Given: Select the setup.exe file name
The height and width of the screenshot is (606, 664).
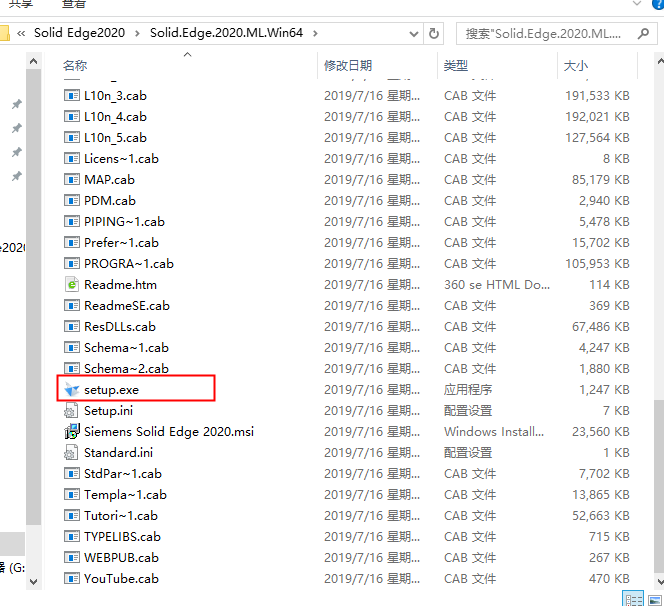Looking at the screenshot, I should [111, 390].
